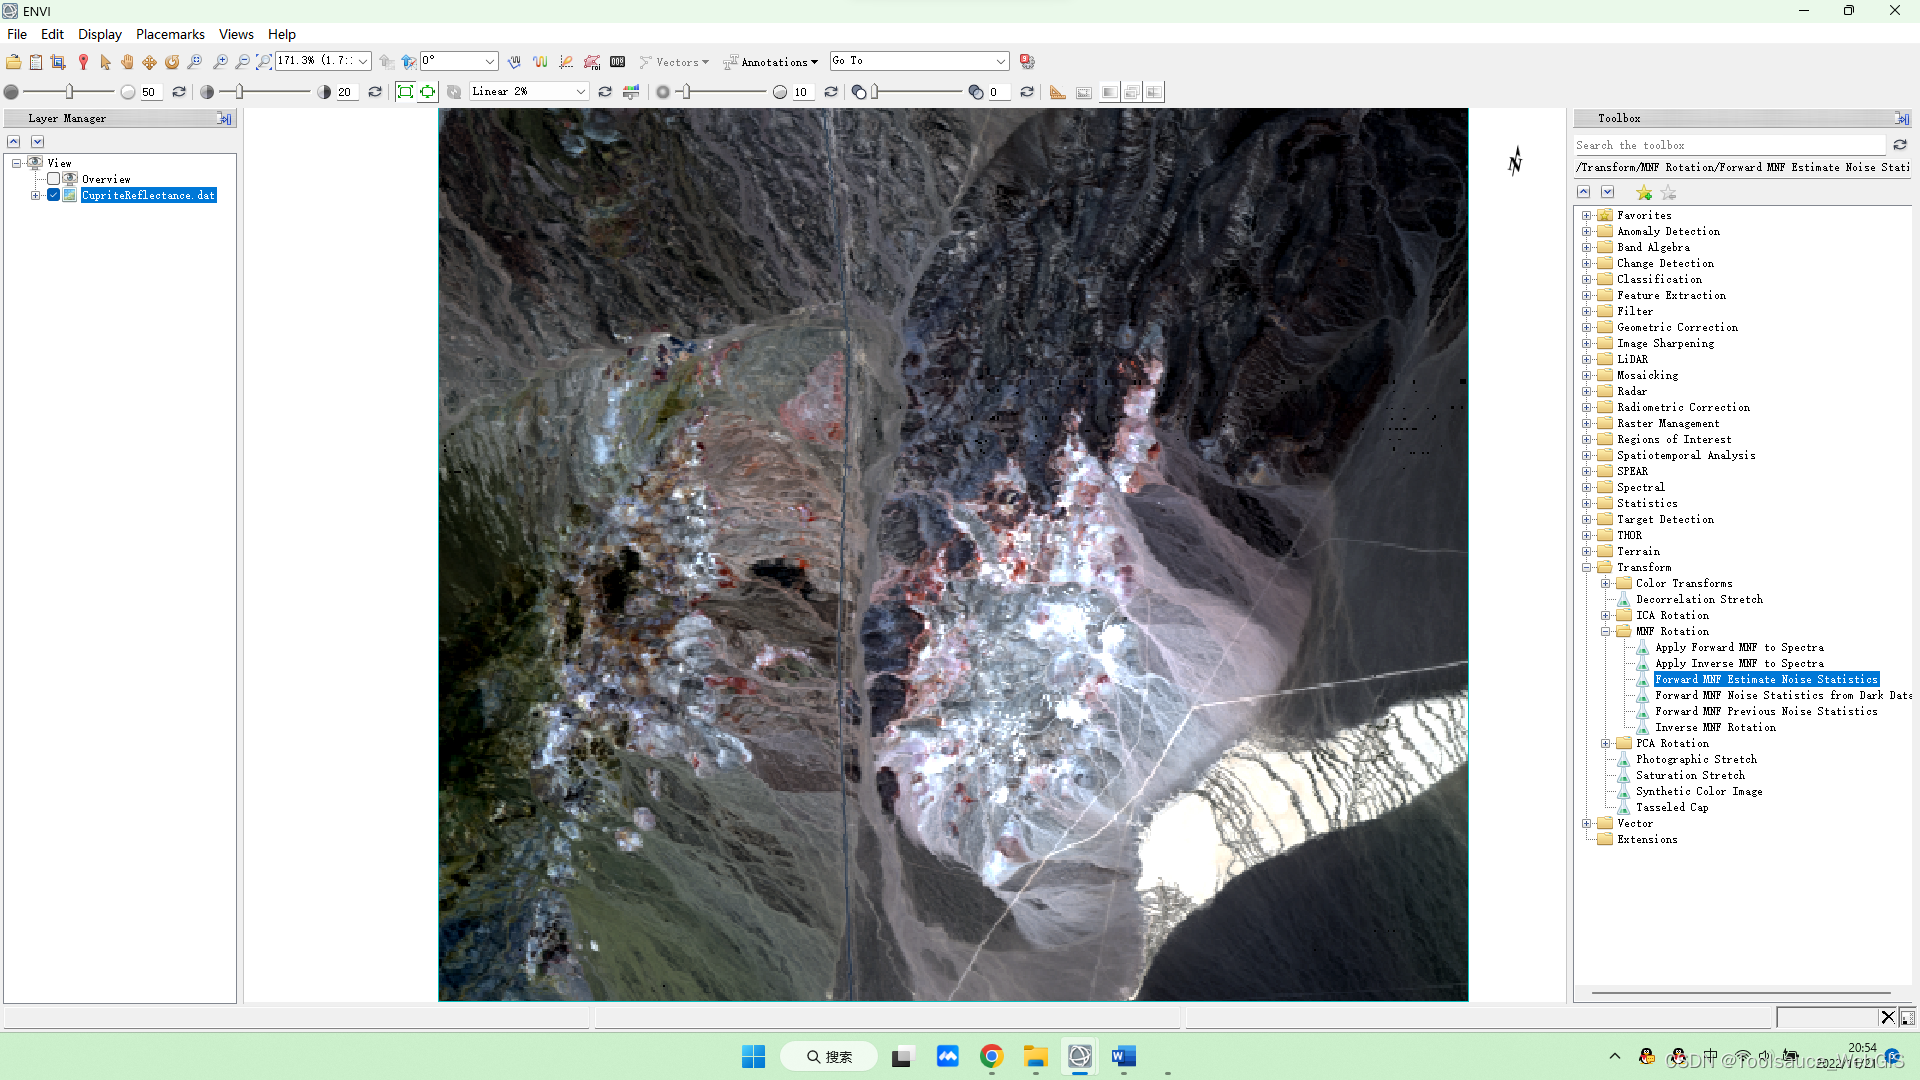This screenshot has height=1080, width=1920.
Task: Expand the Classification toolbox folder
Action: (1587, 279)
